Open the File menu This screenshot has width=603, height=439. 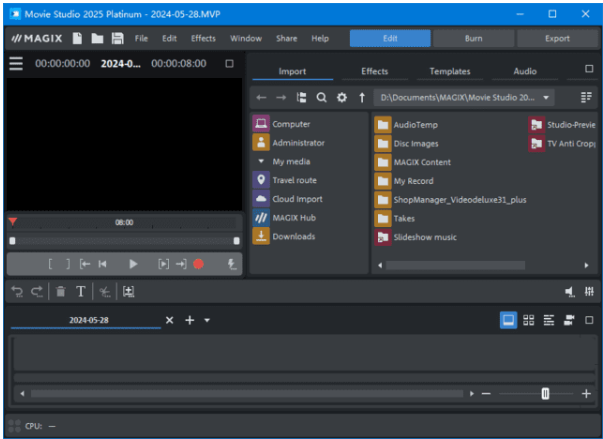(141, 38)
